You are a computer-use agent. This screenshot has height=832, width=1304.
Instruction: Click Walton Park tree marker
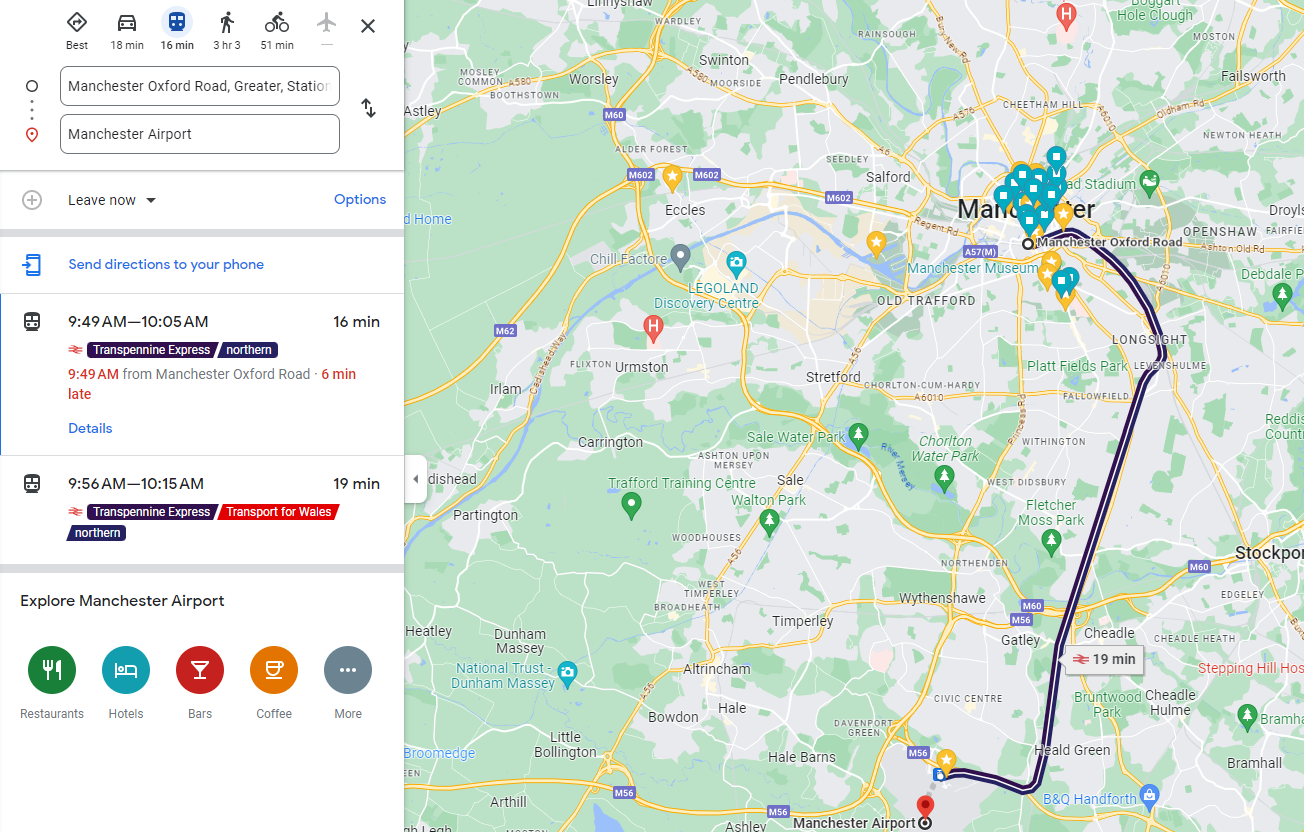(x=769, y=521)
